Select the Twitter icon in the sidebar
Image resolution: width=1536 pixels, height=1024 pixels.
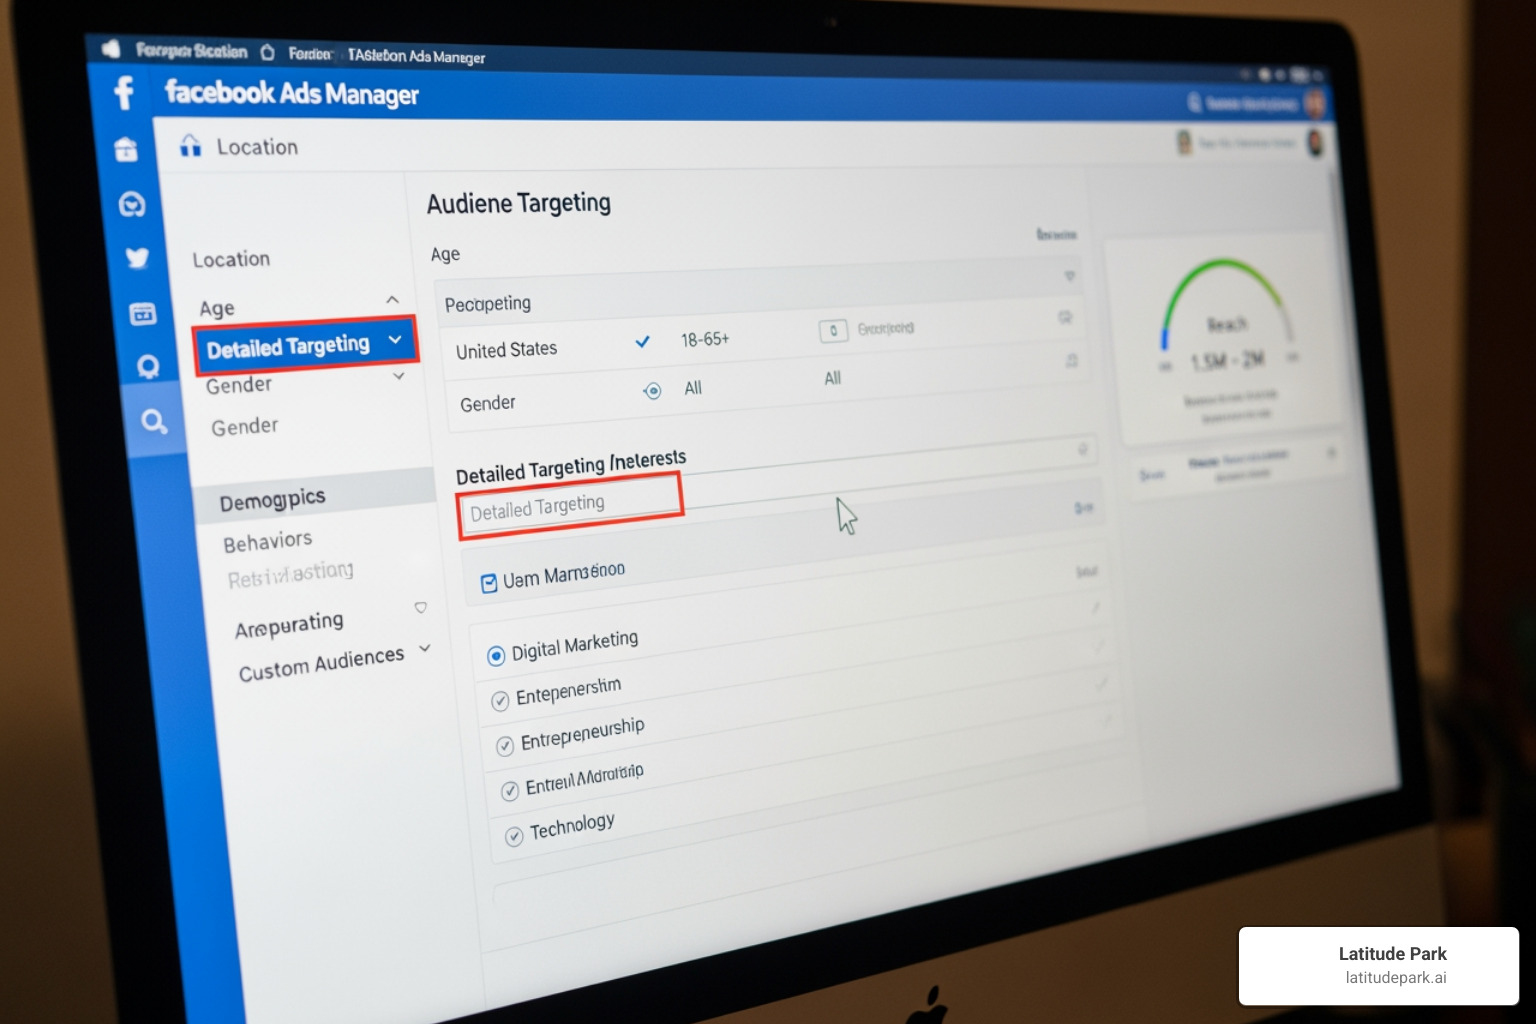pos(137,258)
